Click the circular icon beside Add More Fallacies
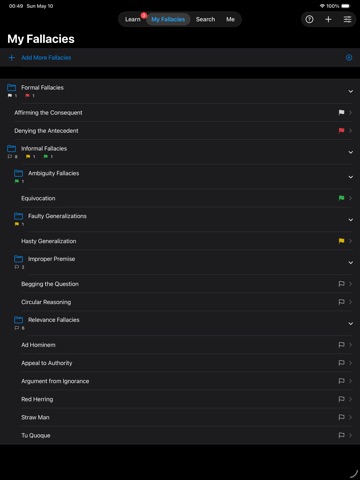 coord(349,58)
